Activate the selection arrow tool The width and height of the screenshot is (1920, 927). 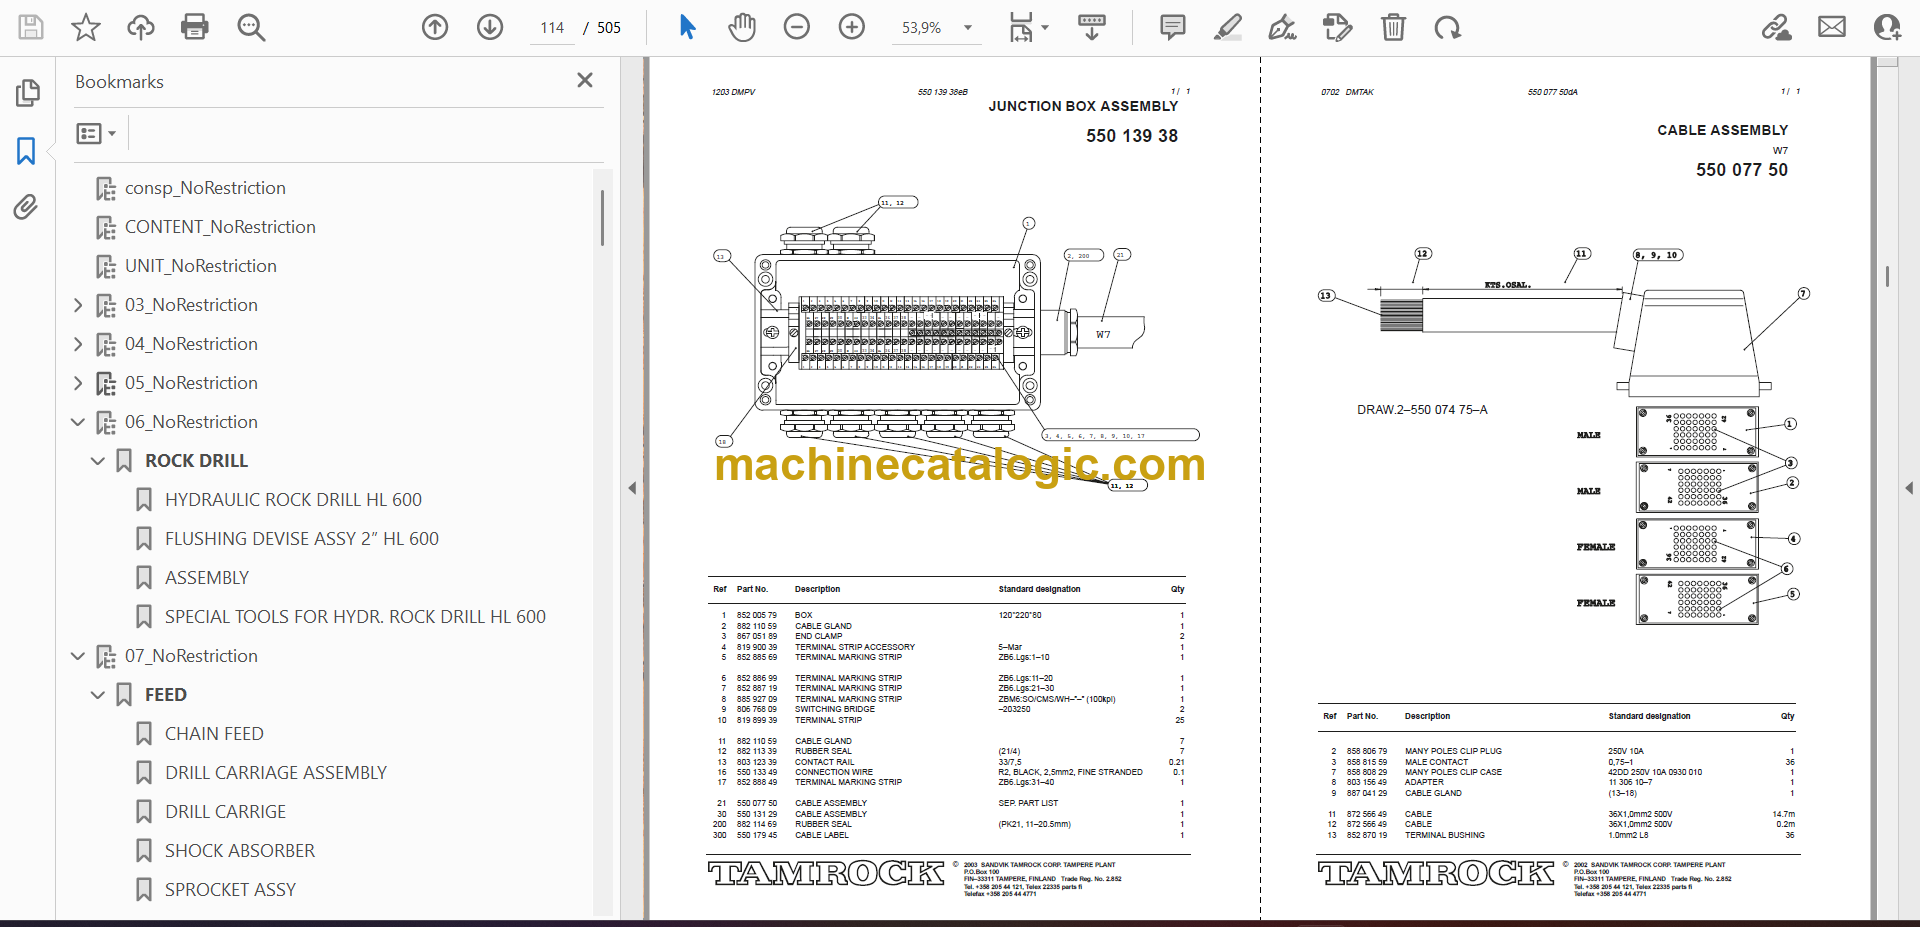click(x=687, y=27)
